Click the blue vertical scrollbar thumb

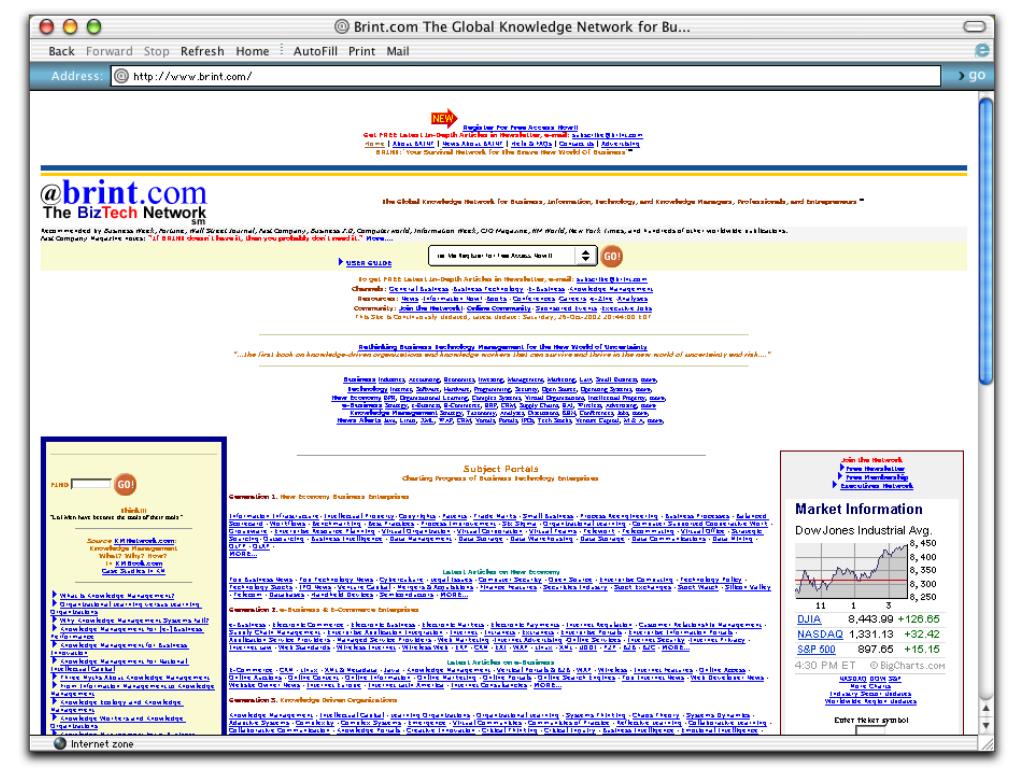[x=985, y=240]
